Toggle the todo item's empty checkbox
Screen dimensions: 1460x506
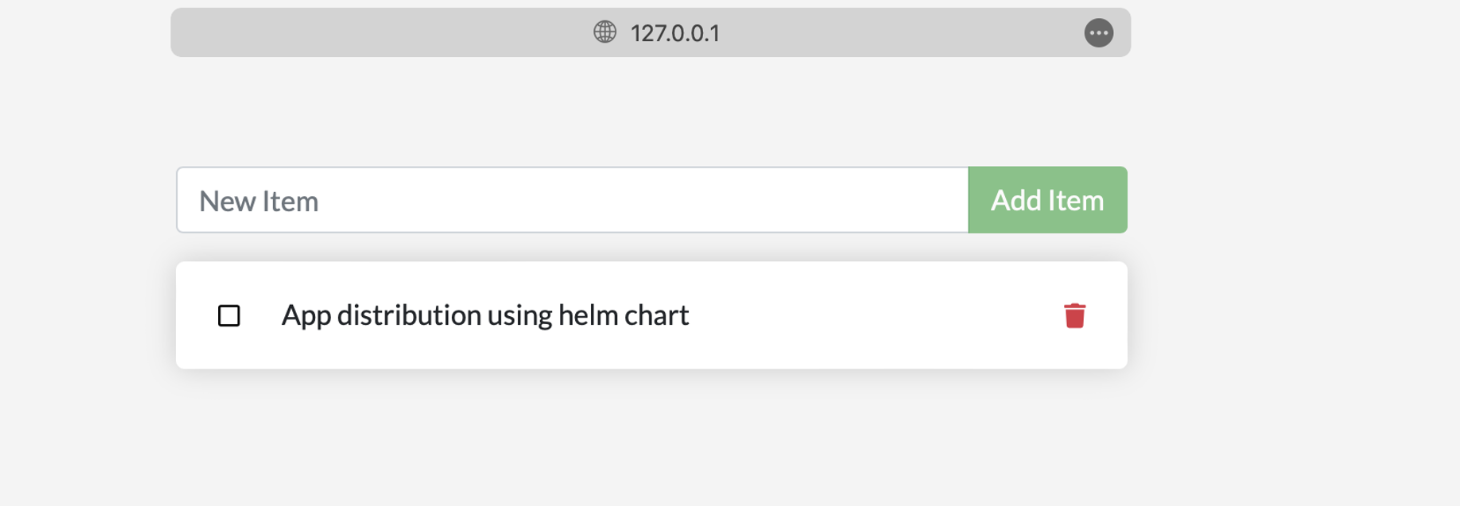pyautogui.click(x=229, y=316)
